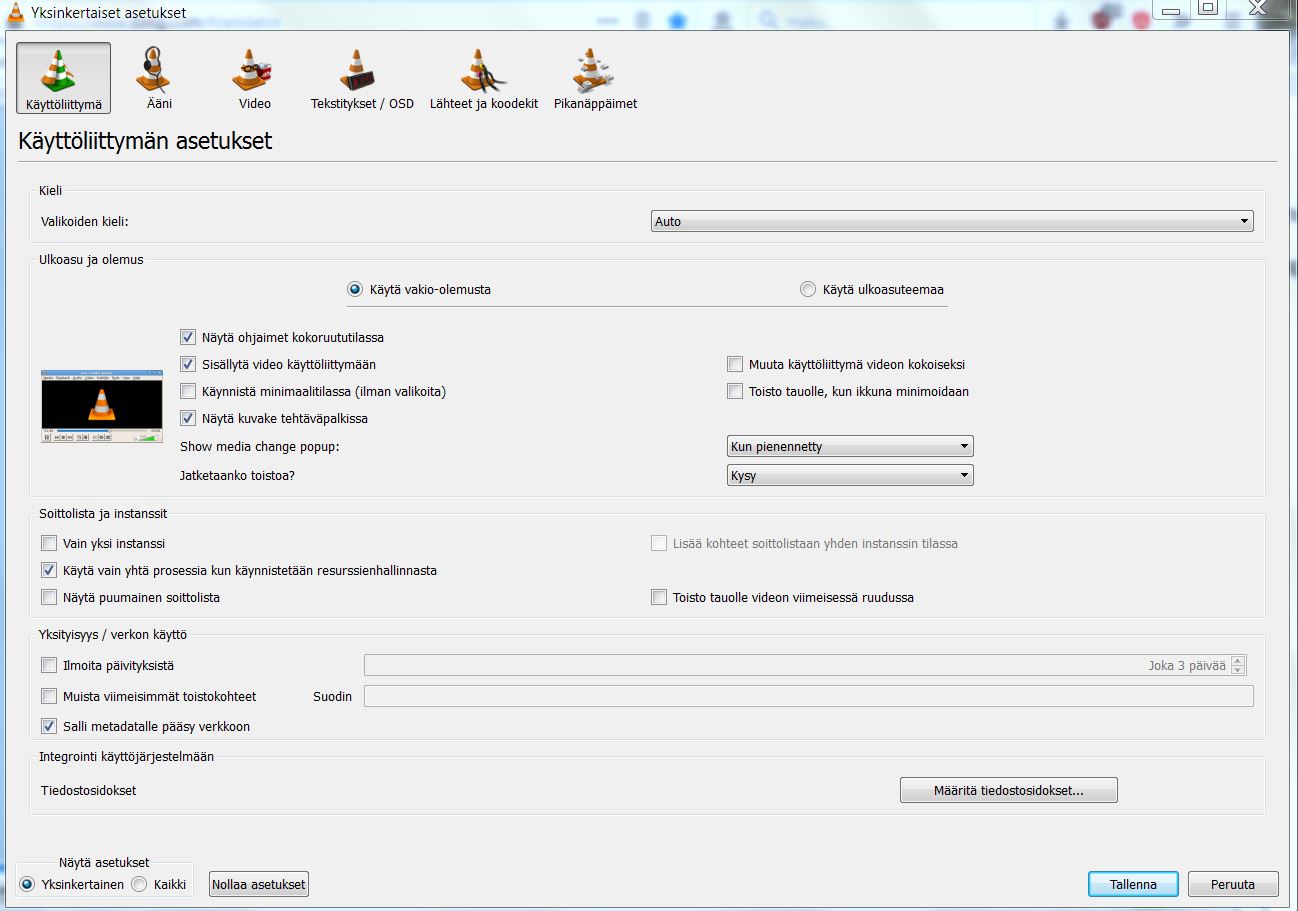Viewport: 1298px width, 911px height.
Task: Click the Show media change popup label
Action: pyautogui.click(x=260, y=447)
